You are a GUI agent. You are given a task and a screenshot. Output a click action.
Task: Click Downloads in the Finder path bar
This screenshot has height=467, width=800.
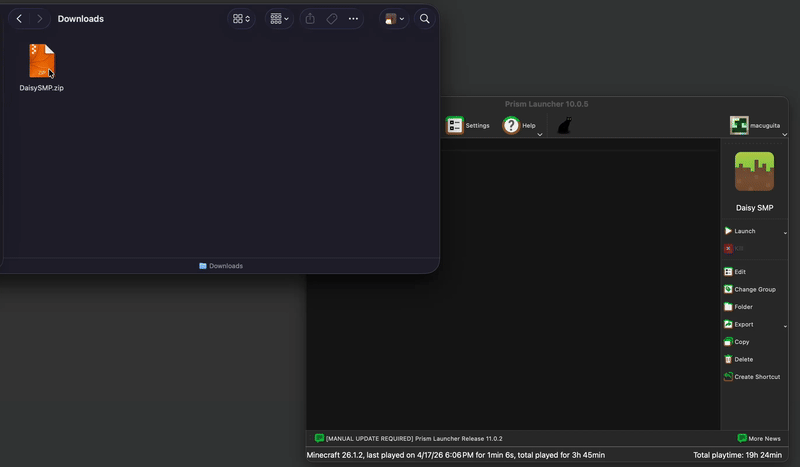point(221,266)
